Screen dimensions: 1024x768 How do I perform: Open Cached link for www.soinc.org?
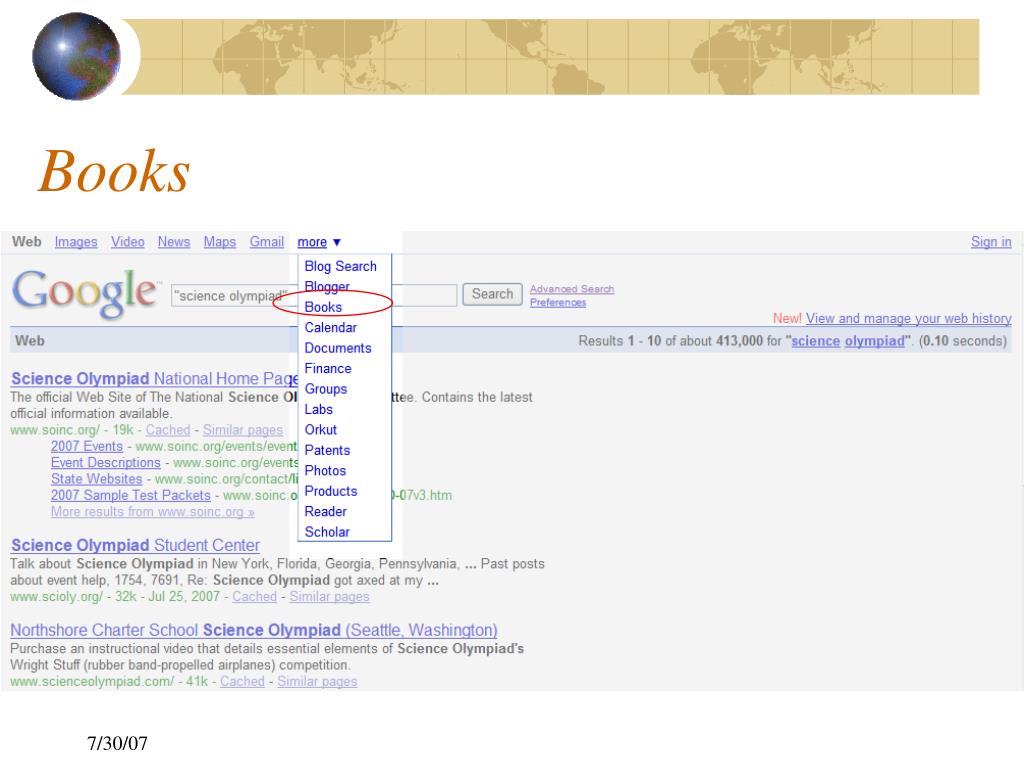click(168, 430)
